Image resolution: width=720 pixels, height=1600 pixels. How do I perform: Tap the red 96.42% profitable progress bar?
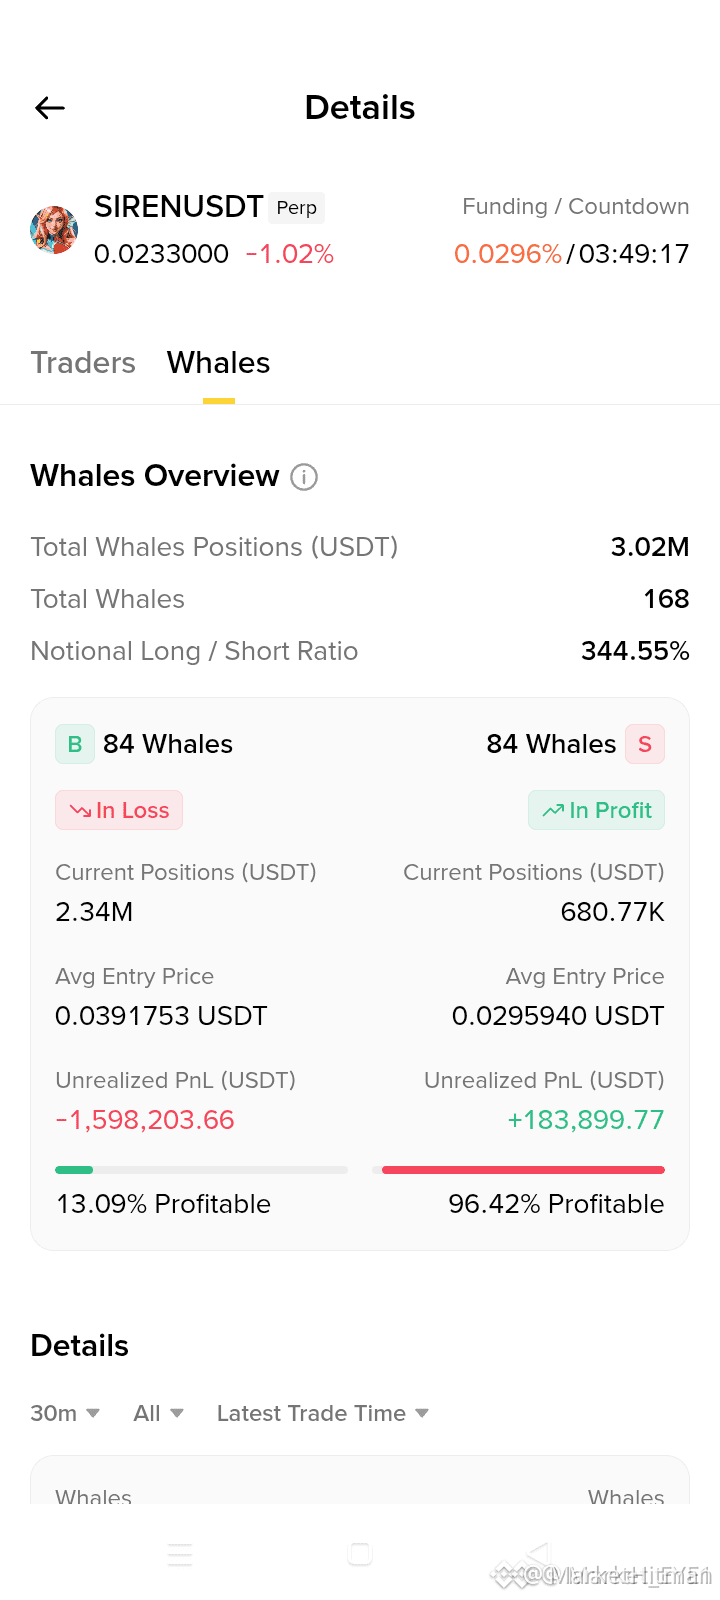pos(518,1169)
